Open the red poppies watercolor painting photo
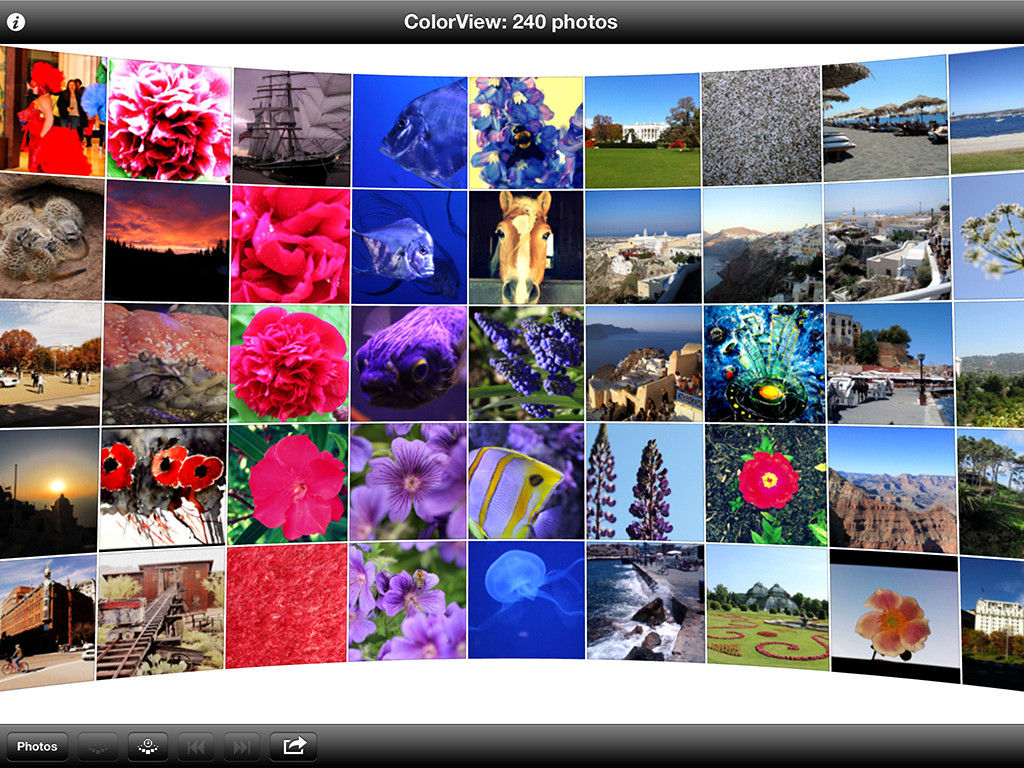The height and width of the screenshot is (768, 1024). 163,488
